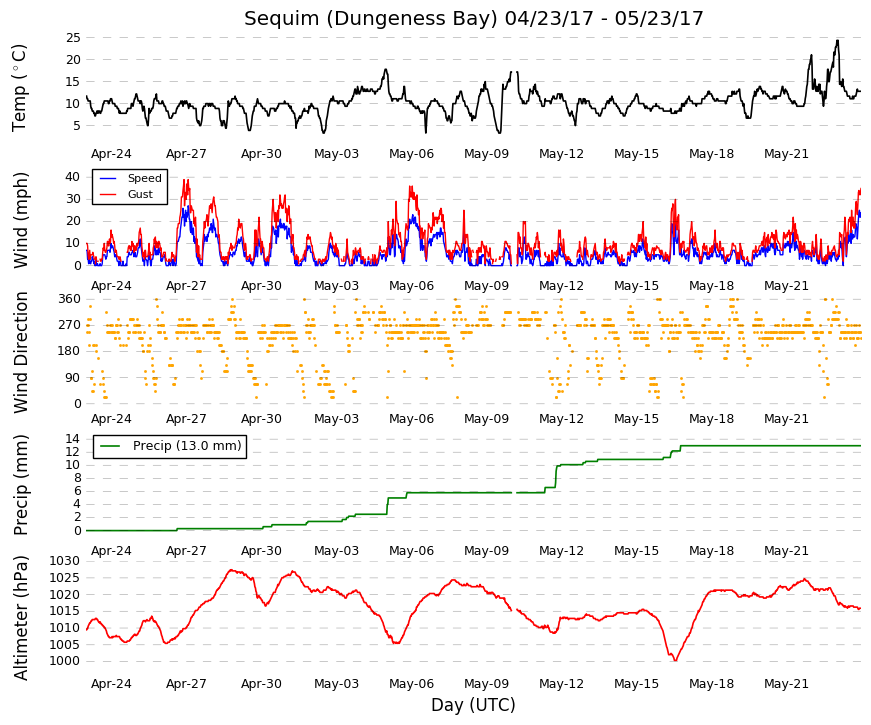Click the blue Speed legend line
The height and width of the screenshot is (725, 871).
point(107,178)
